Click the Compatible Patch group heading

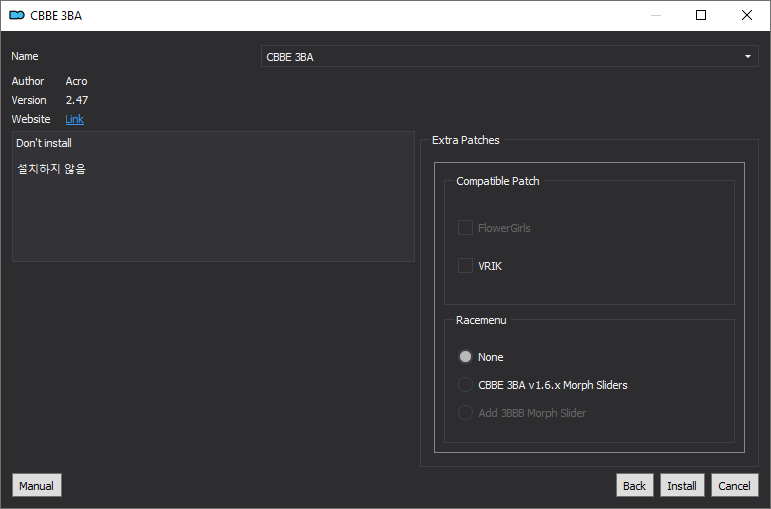coord(498,181)
